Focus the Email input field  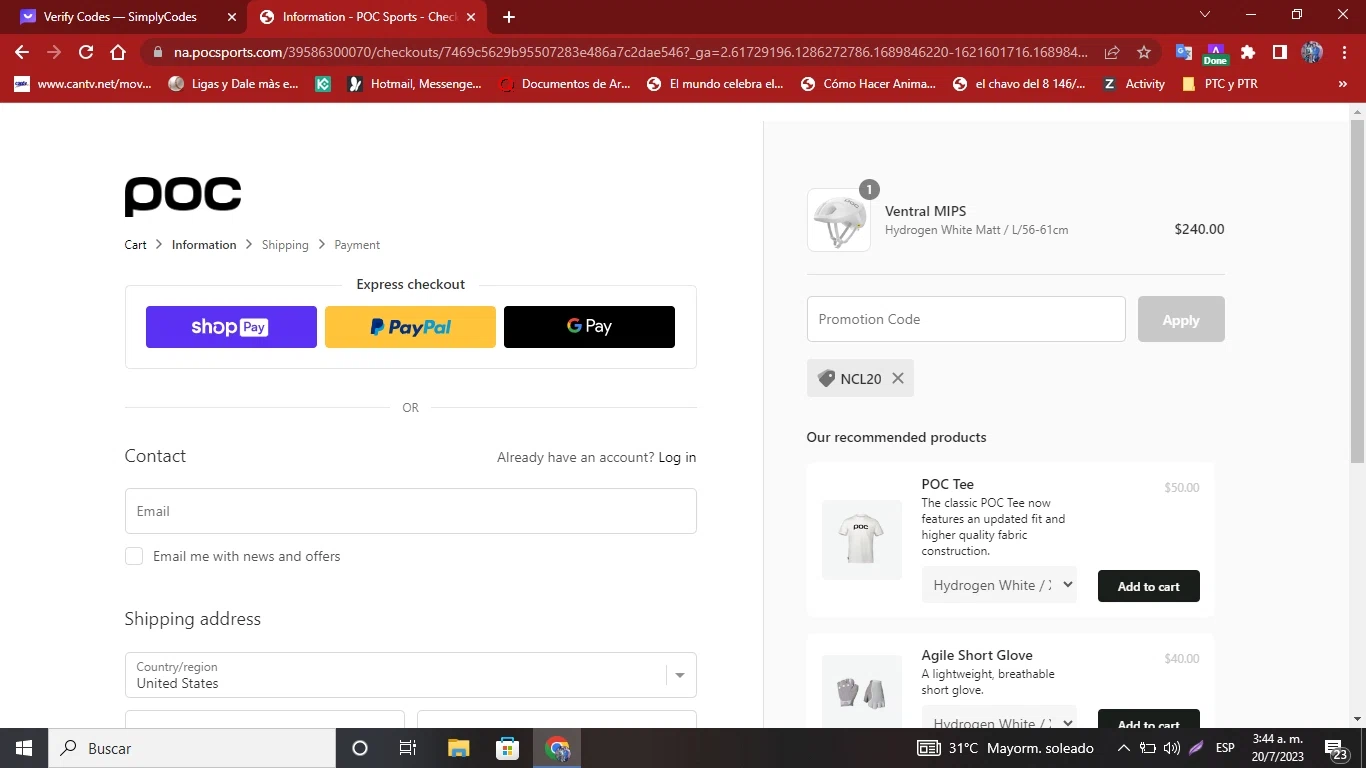tap(410, 511)
